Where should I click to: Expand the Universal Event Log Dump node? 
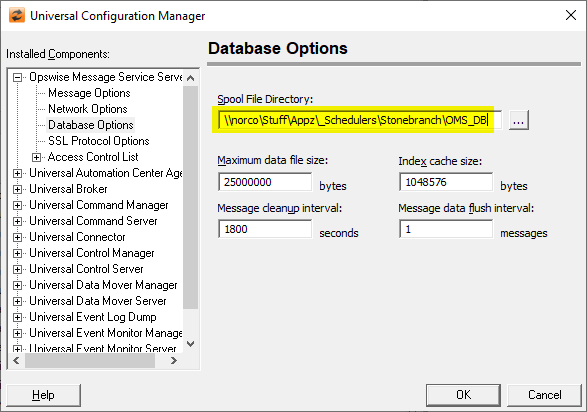click(x=17, y=318)
